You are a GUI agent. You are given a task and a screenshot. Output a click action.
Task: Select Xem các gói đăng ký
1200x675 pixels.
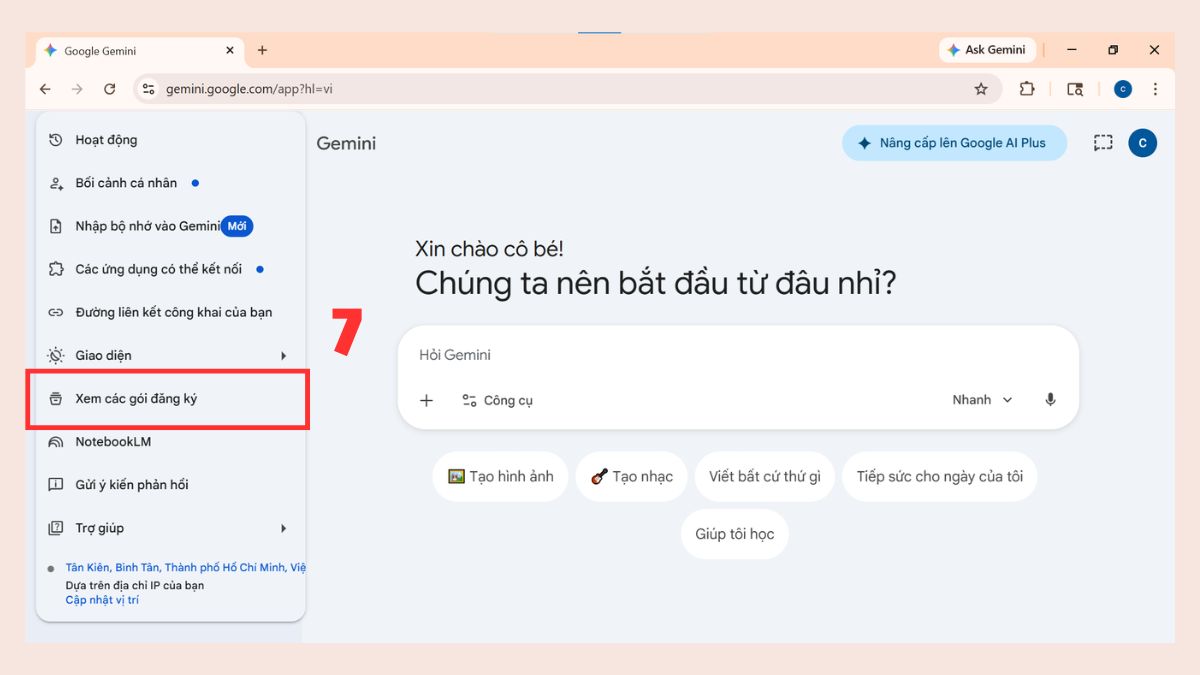pyautogui.click(x=170, y=398)
